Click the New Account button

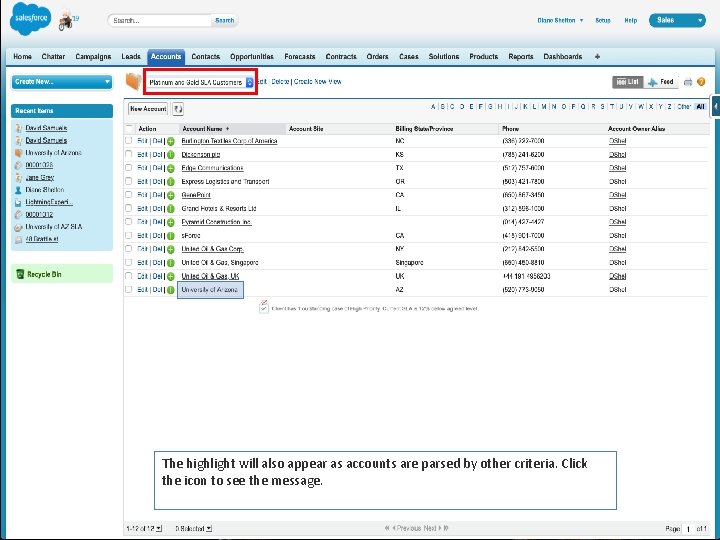148,109
